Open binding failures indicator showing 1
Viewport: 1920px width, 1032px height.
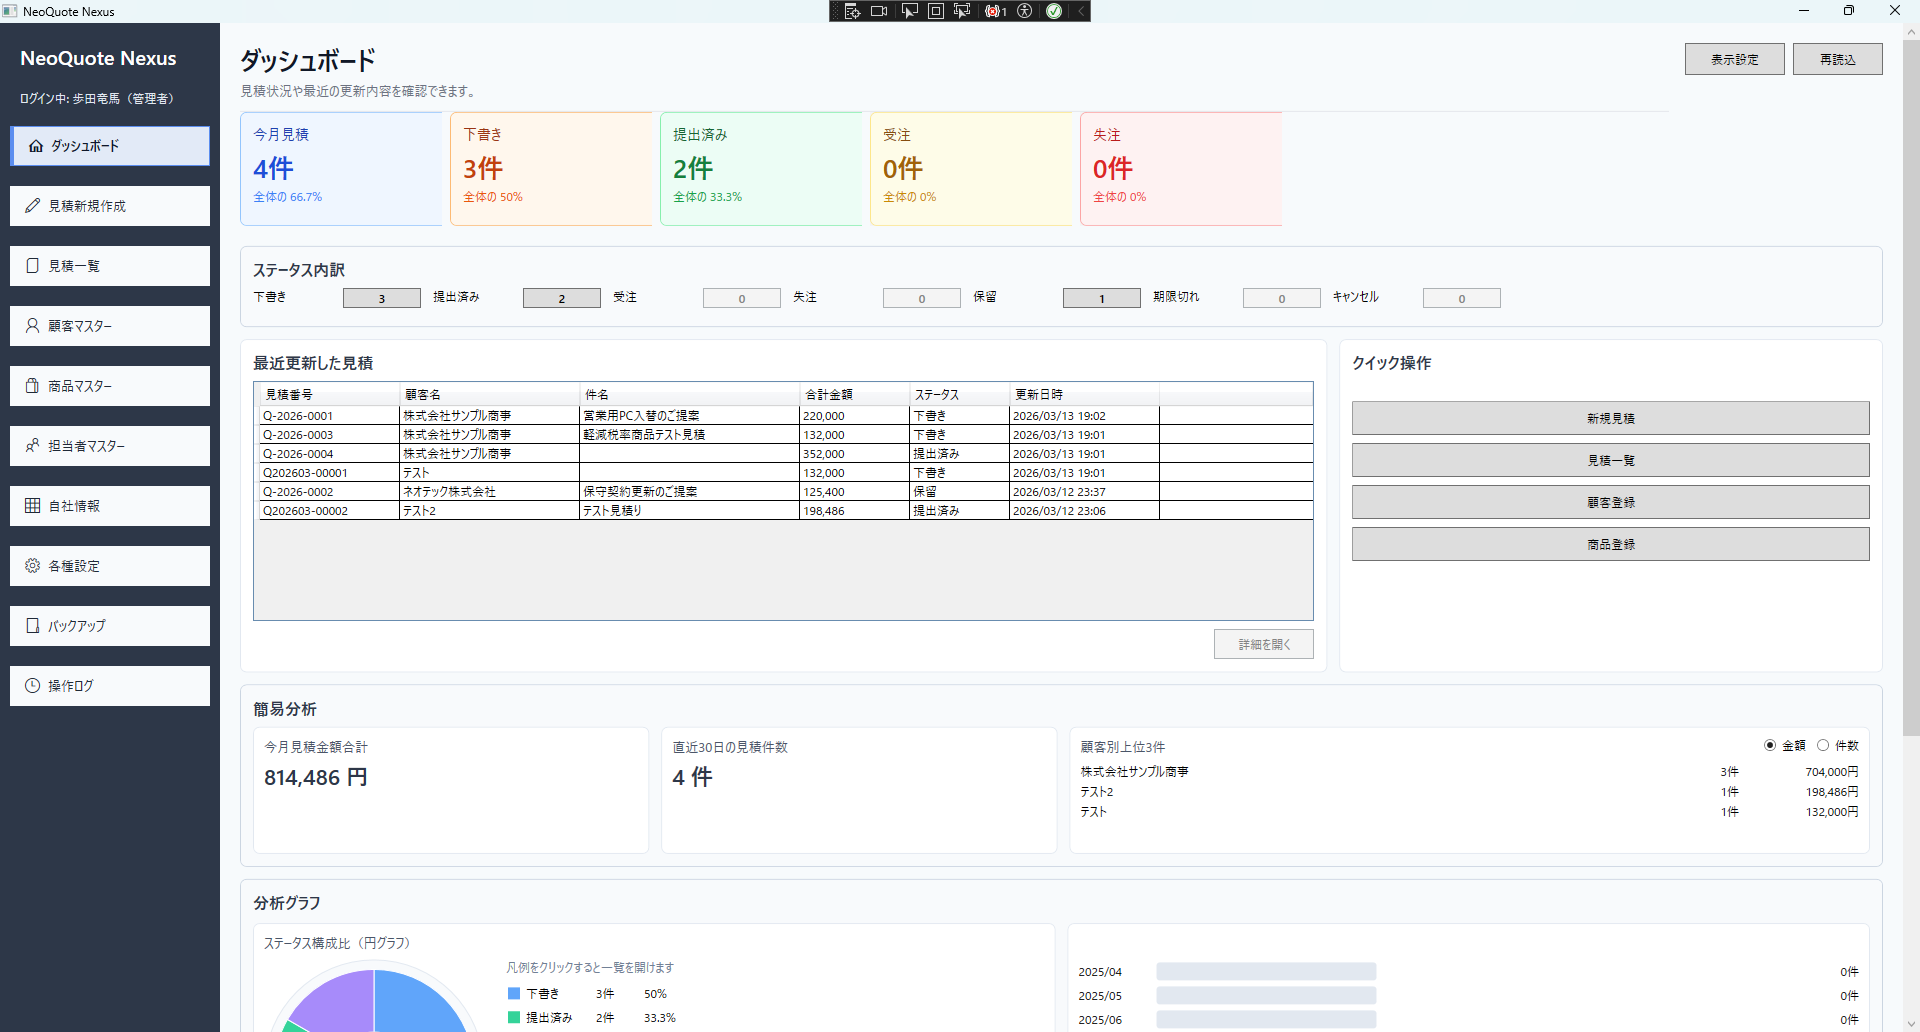995,11
